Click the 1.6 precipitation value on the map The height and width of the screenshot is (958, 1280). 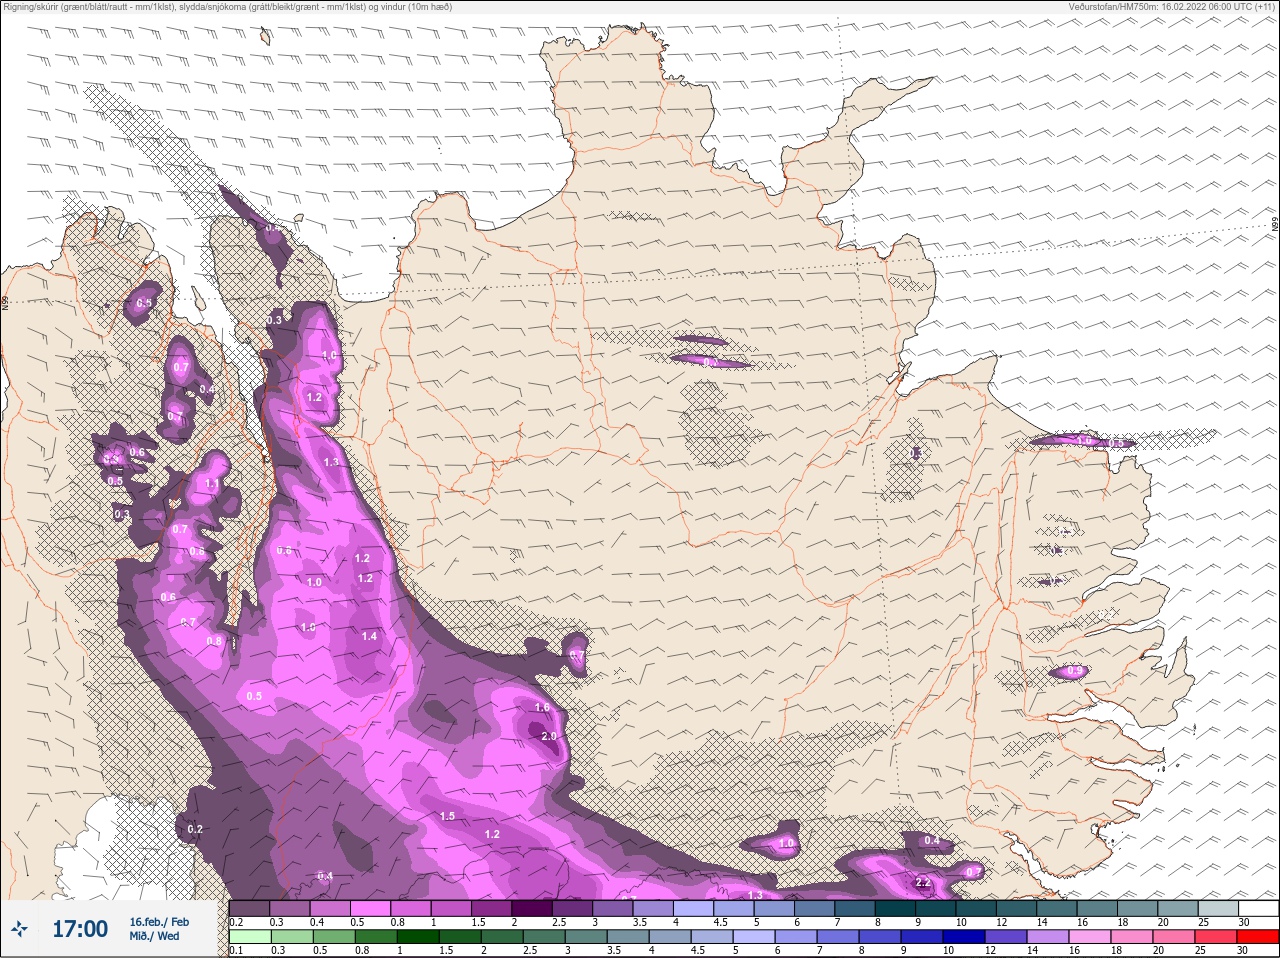(x=542, y=707)
